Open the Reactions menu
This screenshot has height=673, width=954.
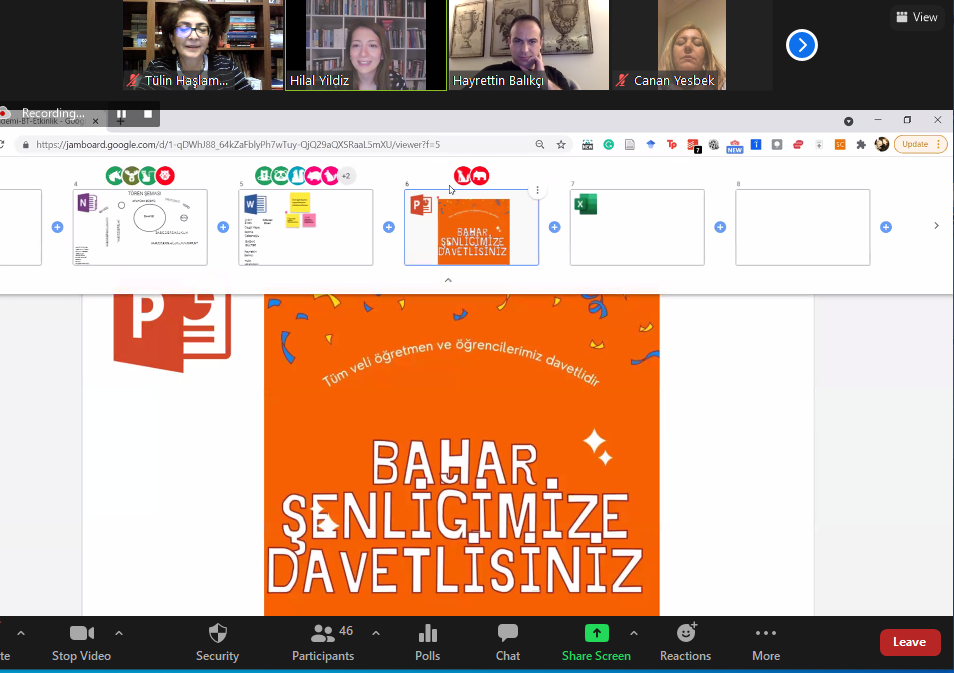(685, 642)
